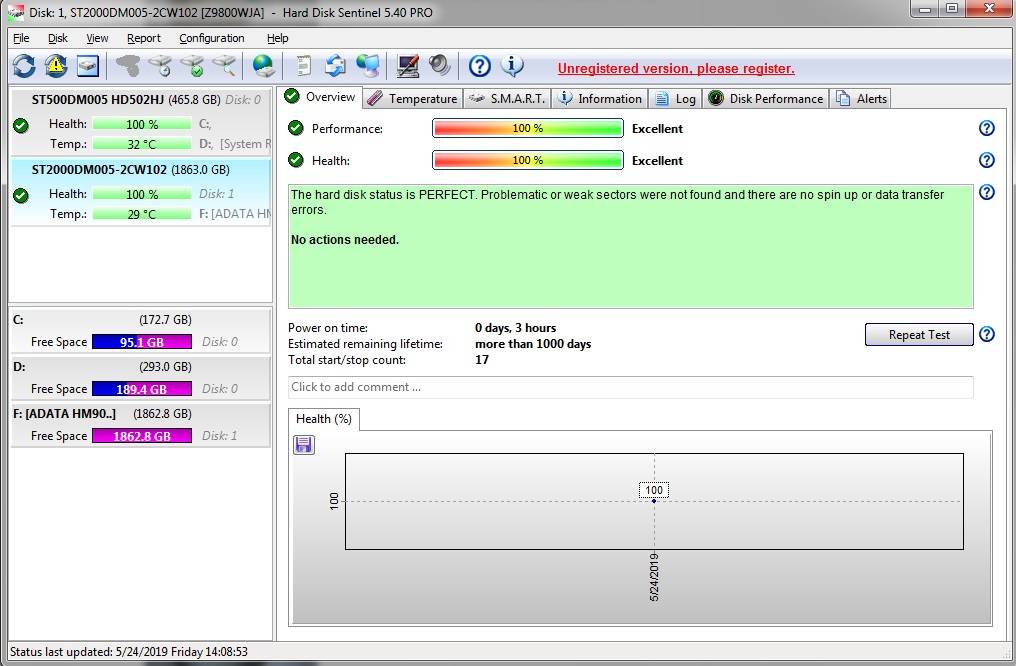Click the green check icon of ST500DM005 disk
Image resolution: width=1016 pixels, height=666 pixels.
point(21,126)
